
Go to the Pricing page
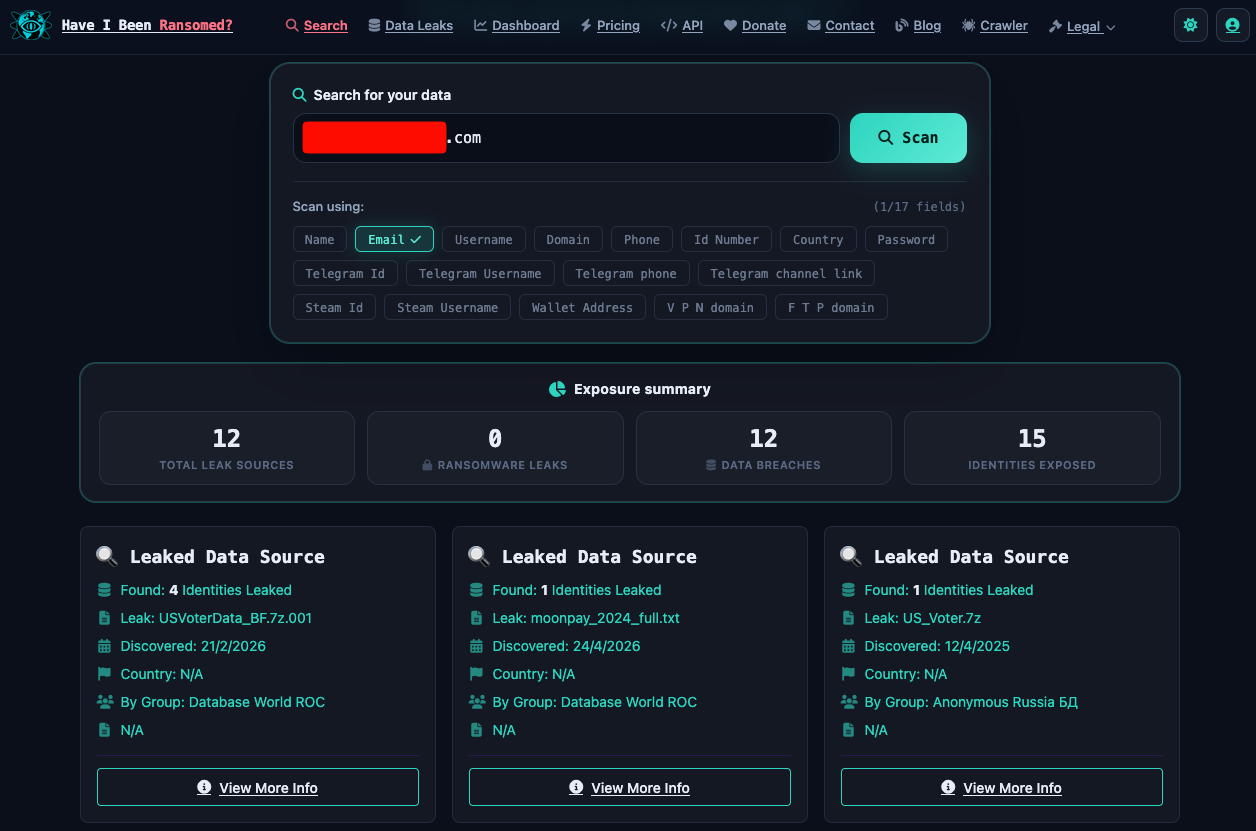pos(610,25)
